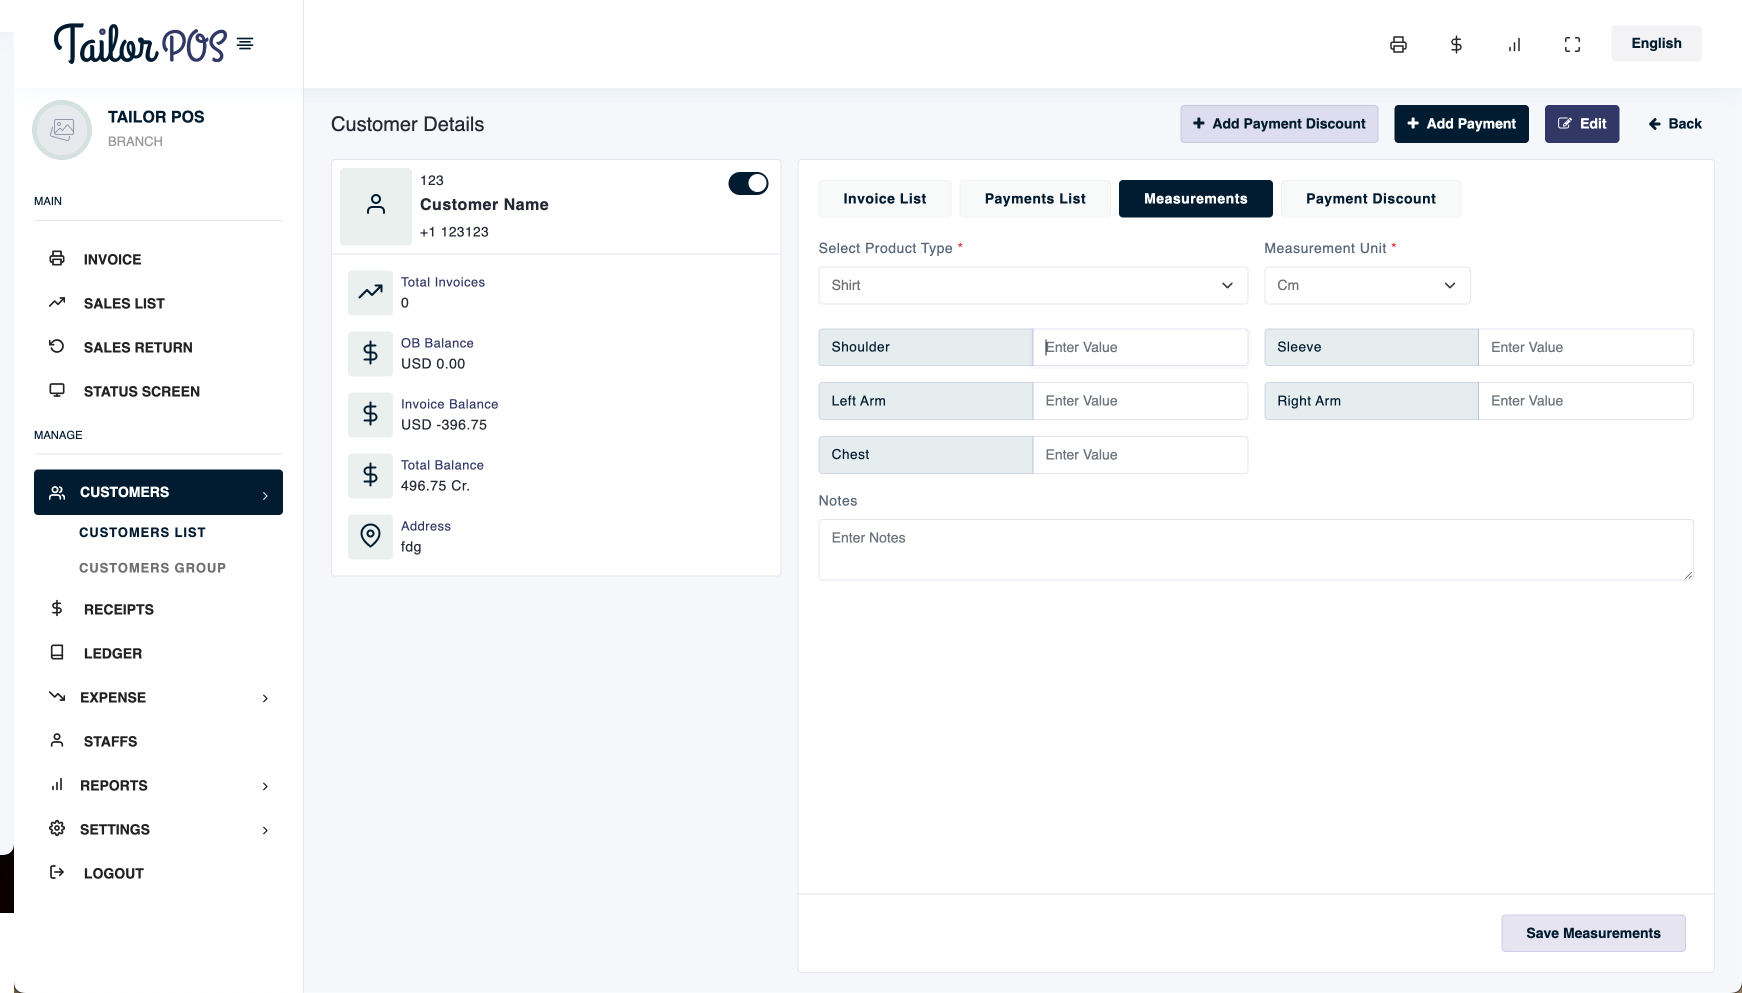Image resolution: width=1742 pixels, height=993 pixels.
Task: Click the address location pin icon
Action: 370,536
